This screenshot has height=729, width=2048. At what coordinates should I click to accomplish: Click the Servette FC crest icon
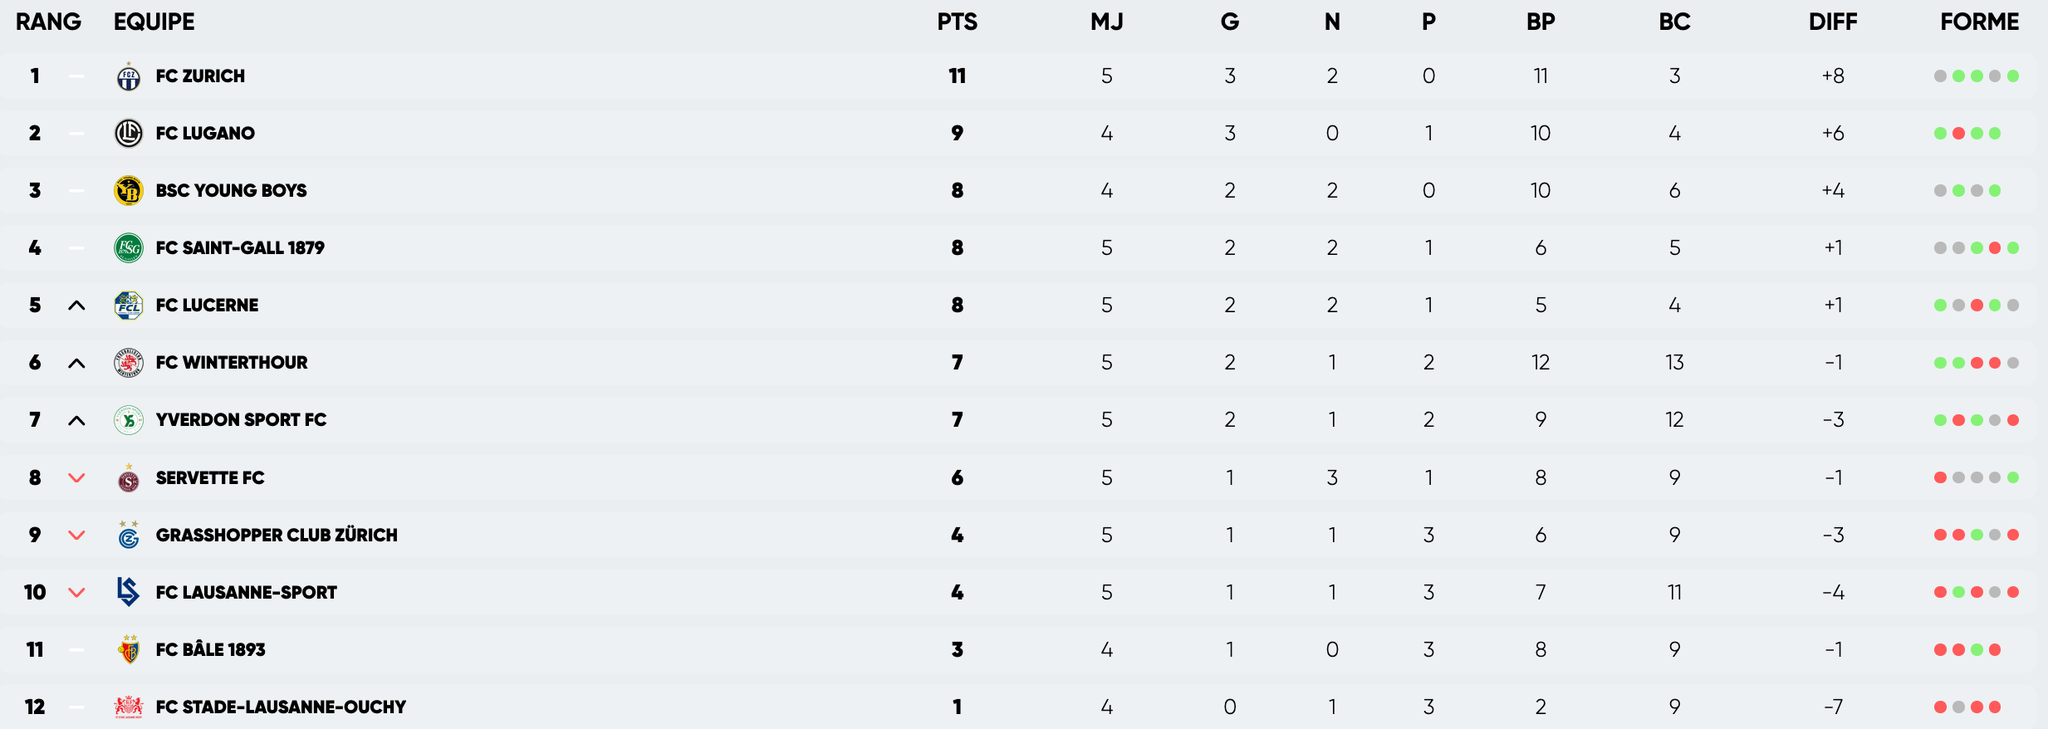(128, 479)
